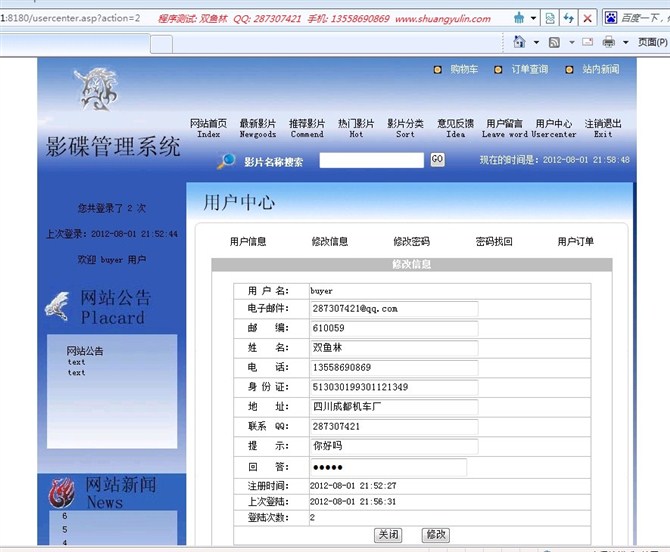Click the 订单查询 order query link
The height and width of the screenshot is (552, 670).
pos(530,69)
